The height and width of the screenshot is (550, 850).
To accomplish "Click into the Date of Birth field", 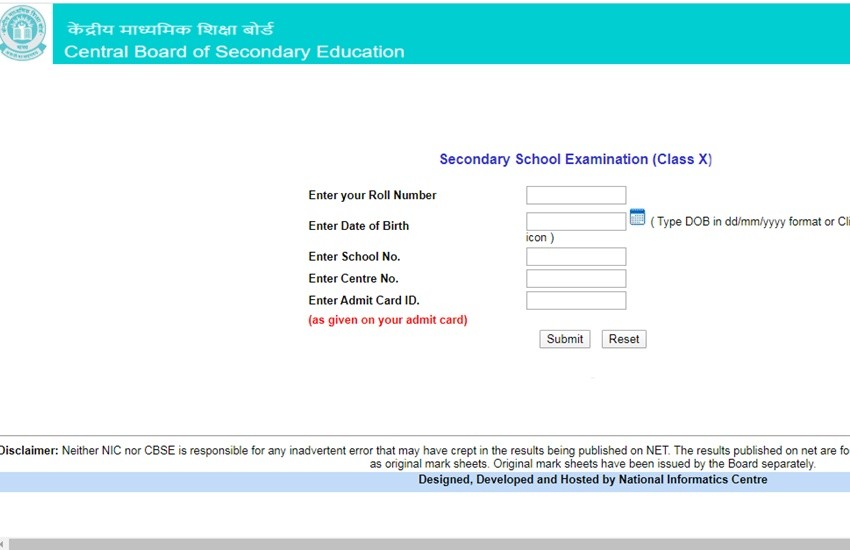I will pos(576,222).
